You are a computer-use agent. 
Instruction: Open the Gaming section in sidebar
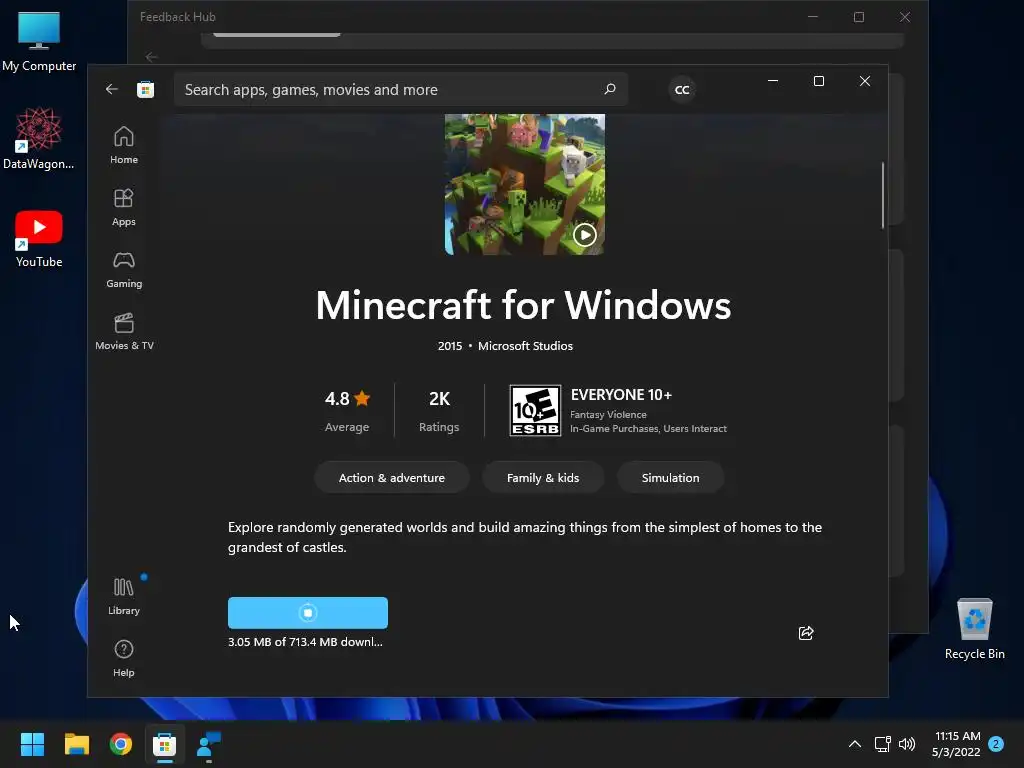[123, 269]
